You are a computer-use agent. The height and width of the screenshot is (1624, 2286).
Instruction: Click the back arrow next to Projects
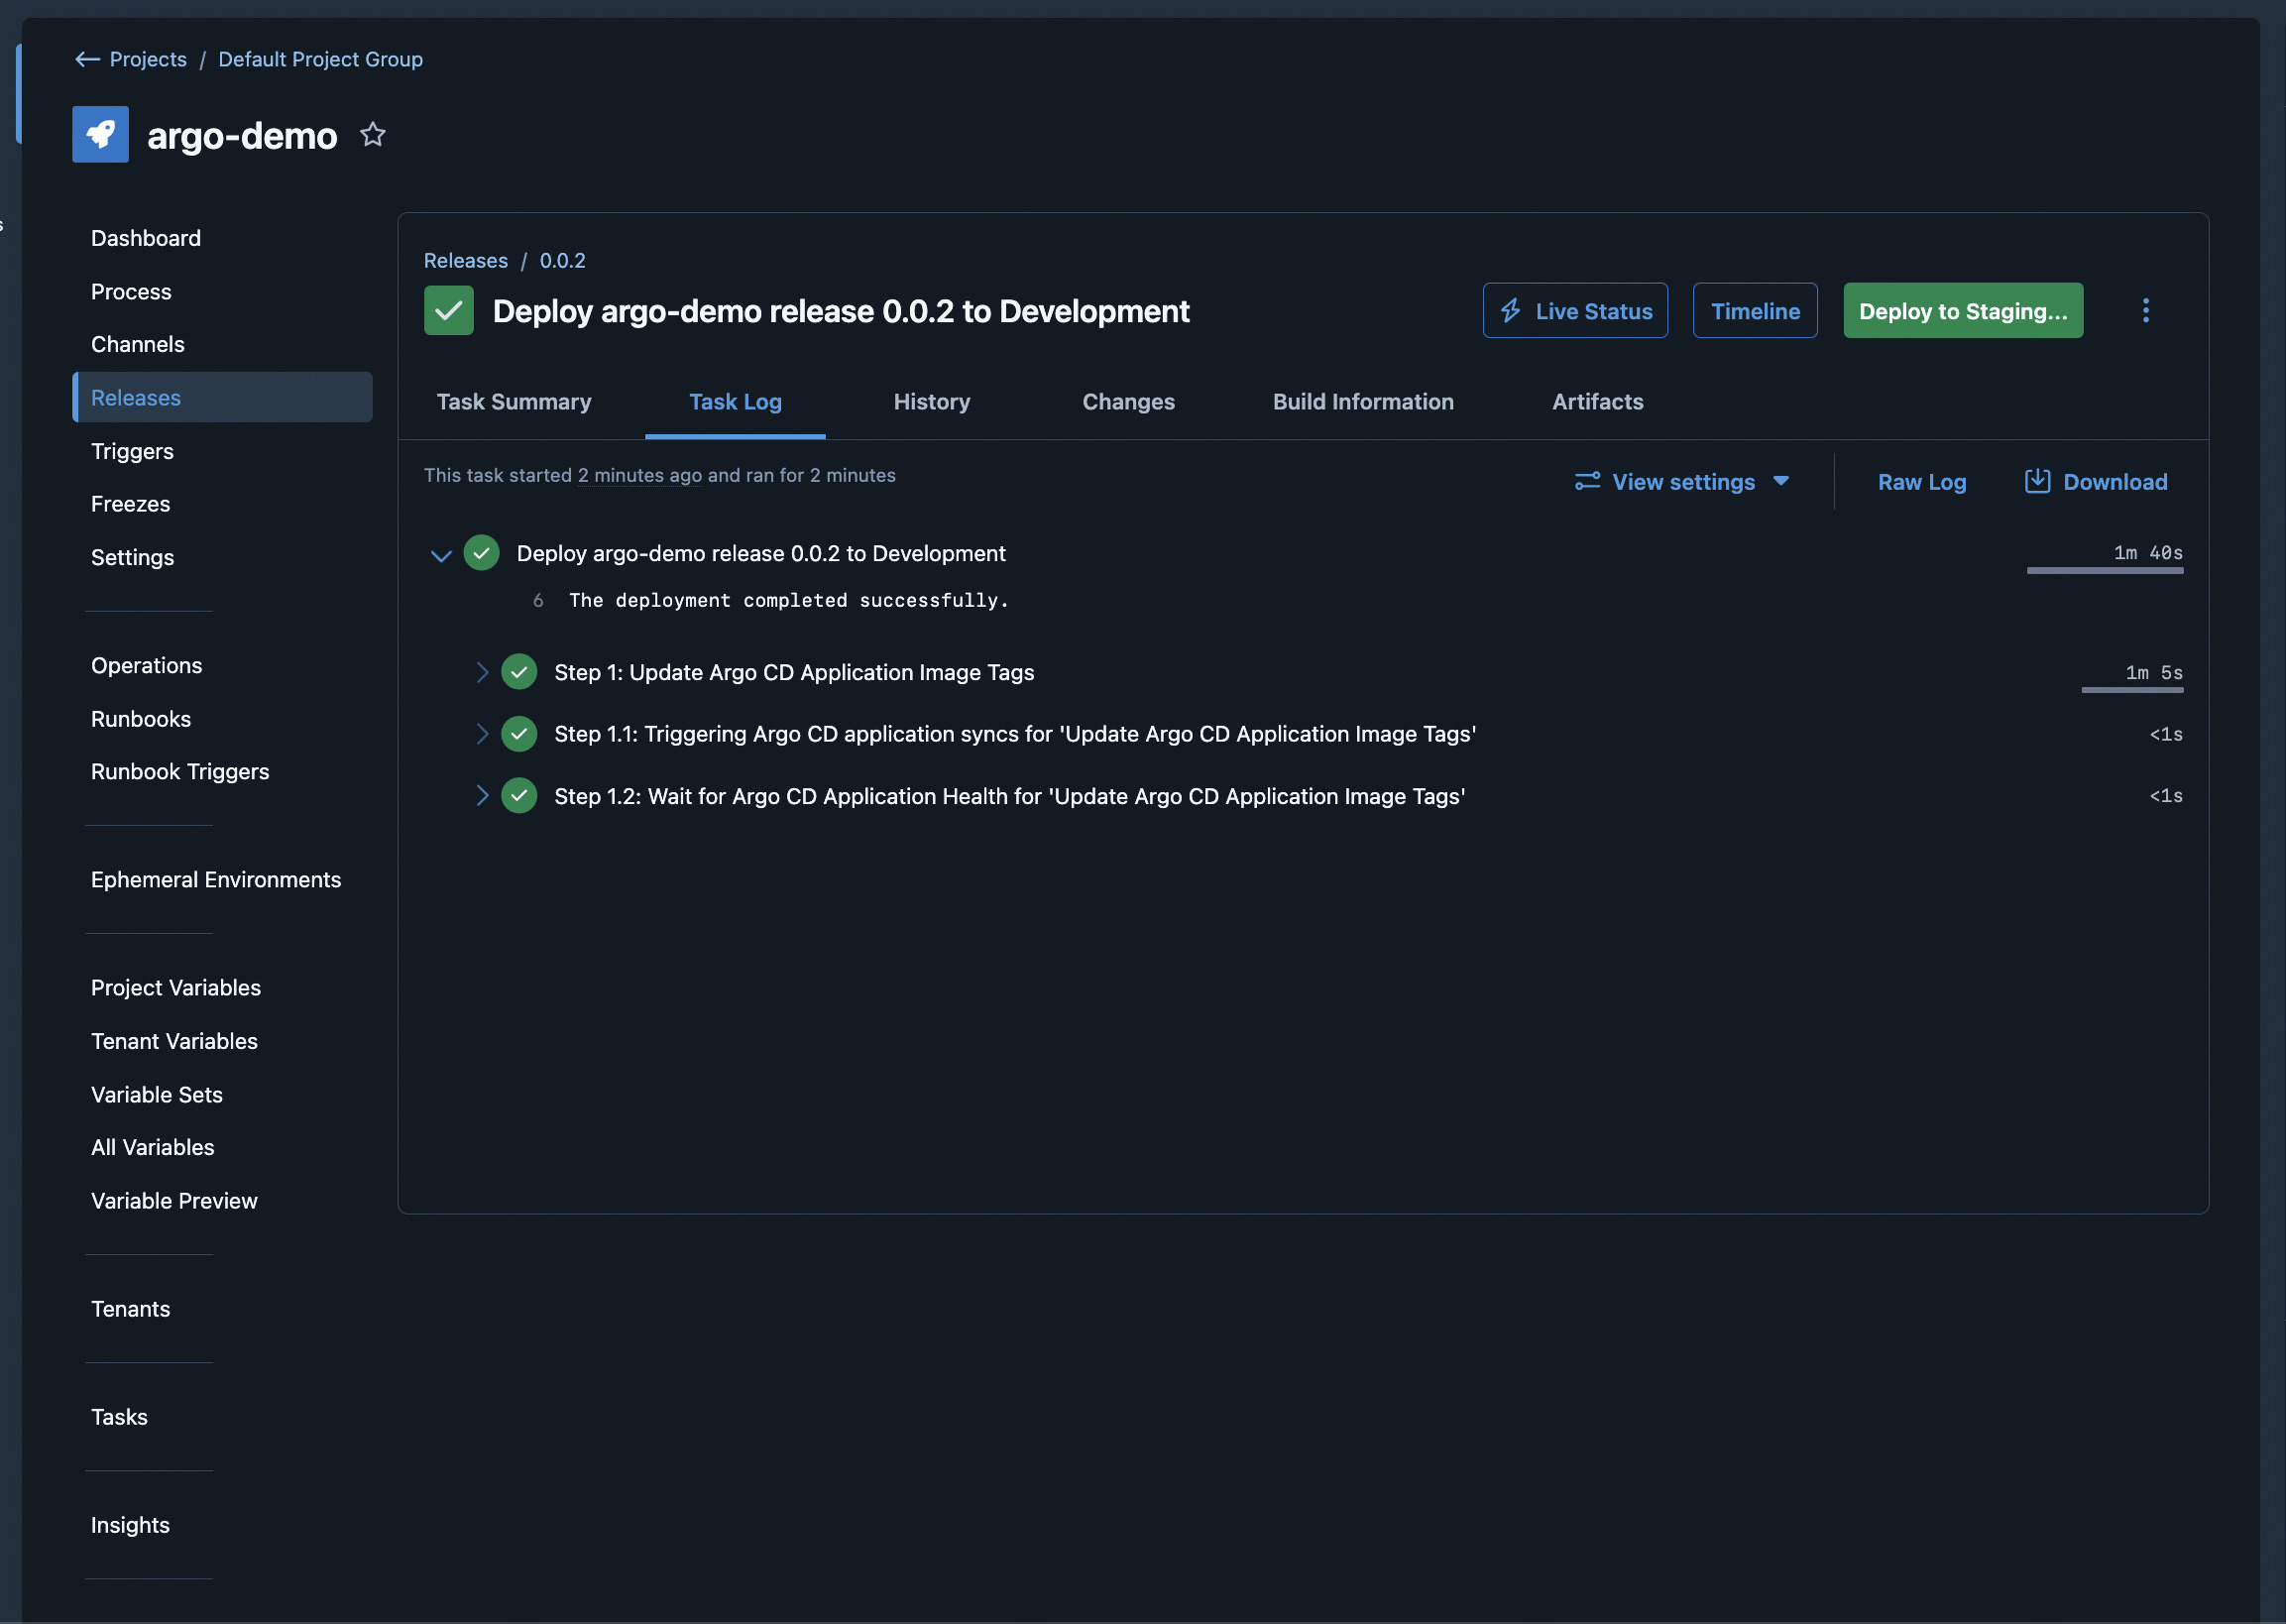[87, 59]
